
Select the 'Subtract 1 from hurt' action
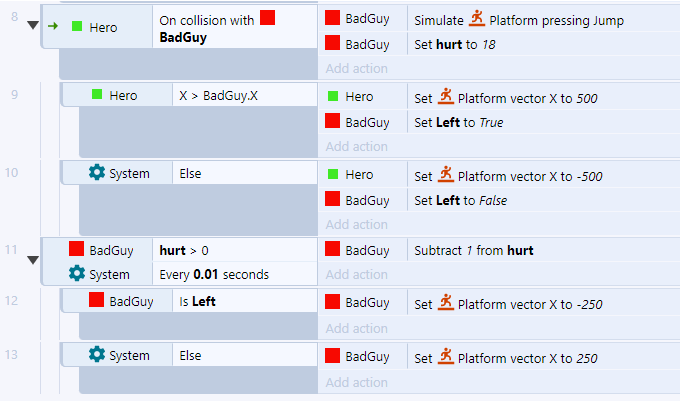[474, 250]
